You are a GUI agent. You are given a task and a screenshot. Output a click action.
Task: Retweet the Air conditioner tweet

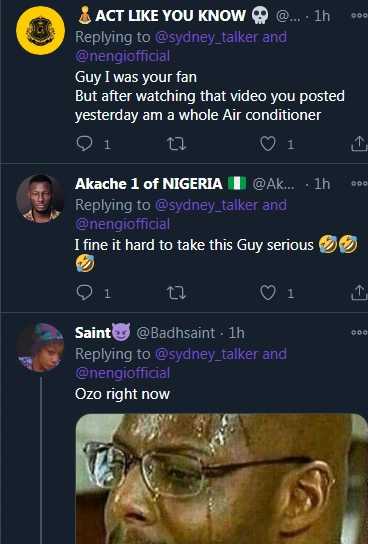pos(177,143)
